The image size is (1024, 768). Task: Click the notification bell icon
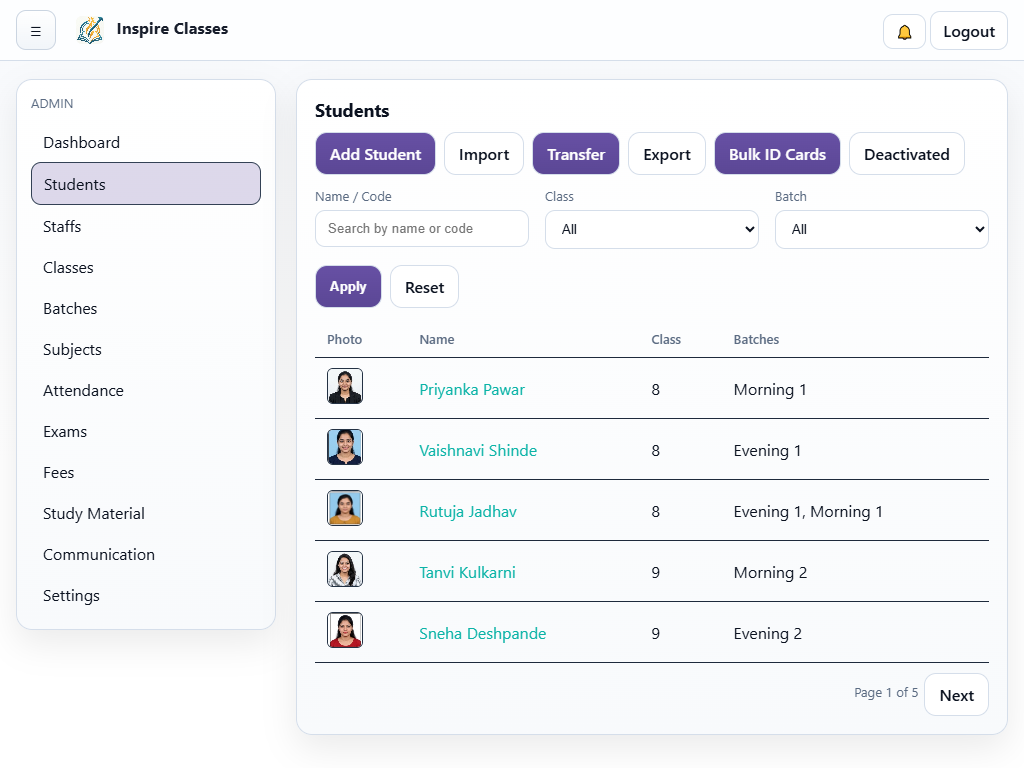tap(903, 31)
